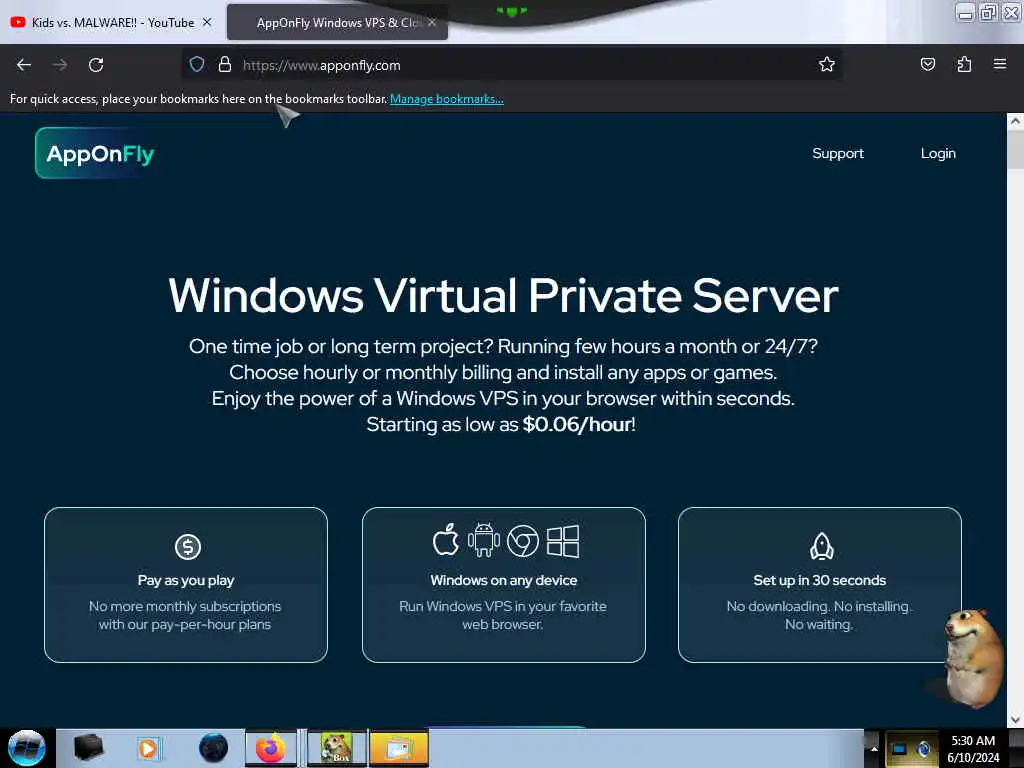The width and height of the screenshot is (1024, 768).
Task: Bookmark this page with the star icon
Action: [x=827, y=64]
